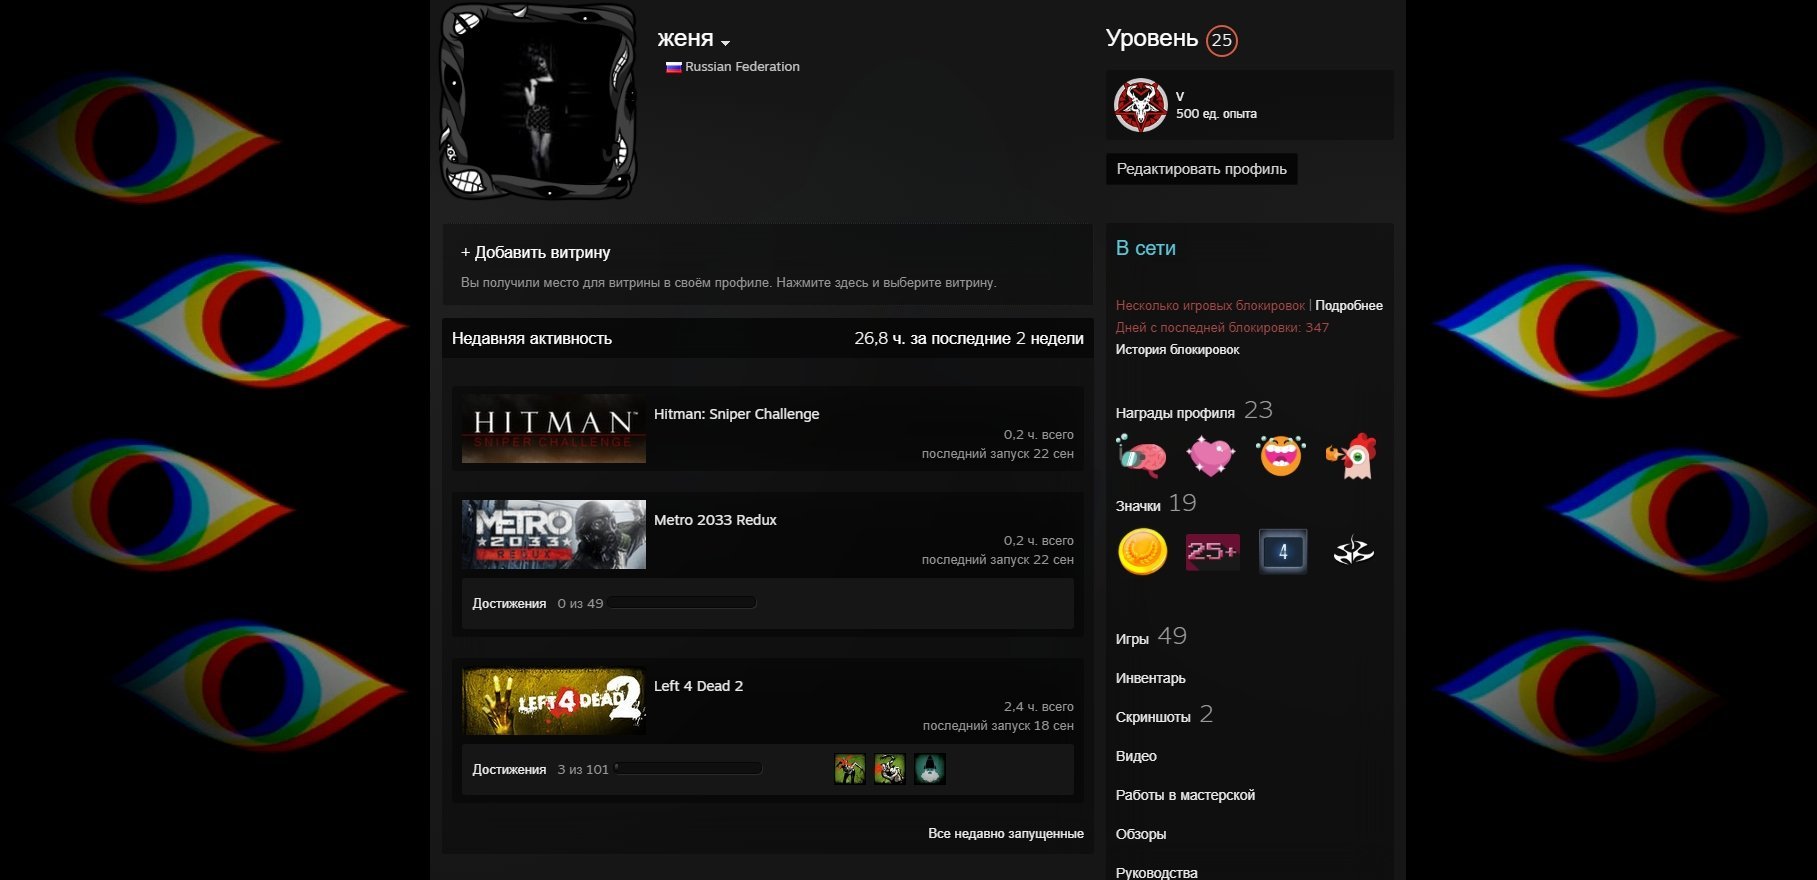Open История блокировок link

(x=1177, y=349)
